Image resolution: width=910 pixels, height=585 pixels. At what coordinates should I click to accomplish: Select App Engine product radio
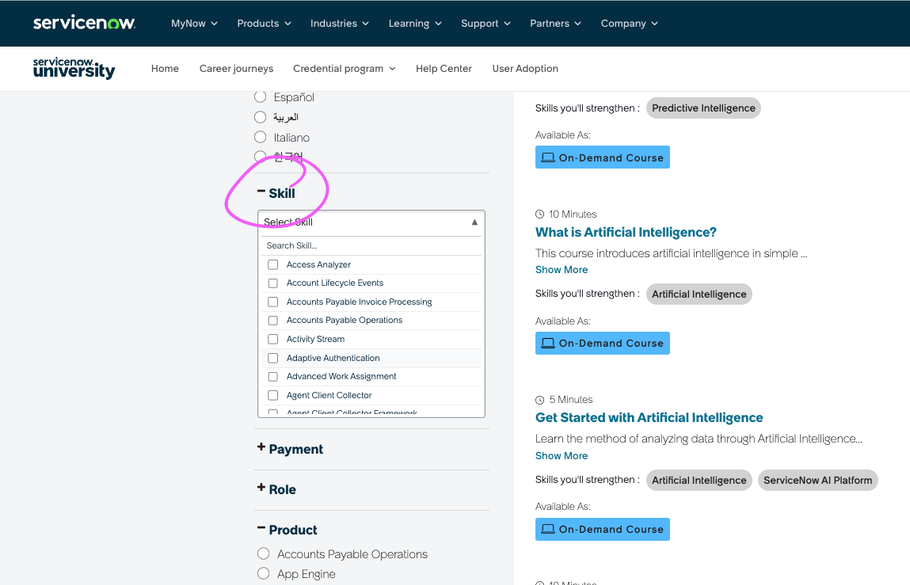click(263, 573)
